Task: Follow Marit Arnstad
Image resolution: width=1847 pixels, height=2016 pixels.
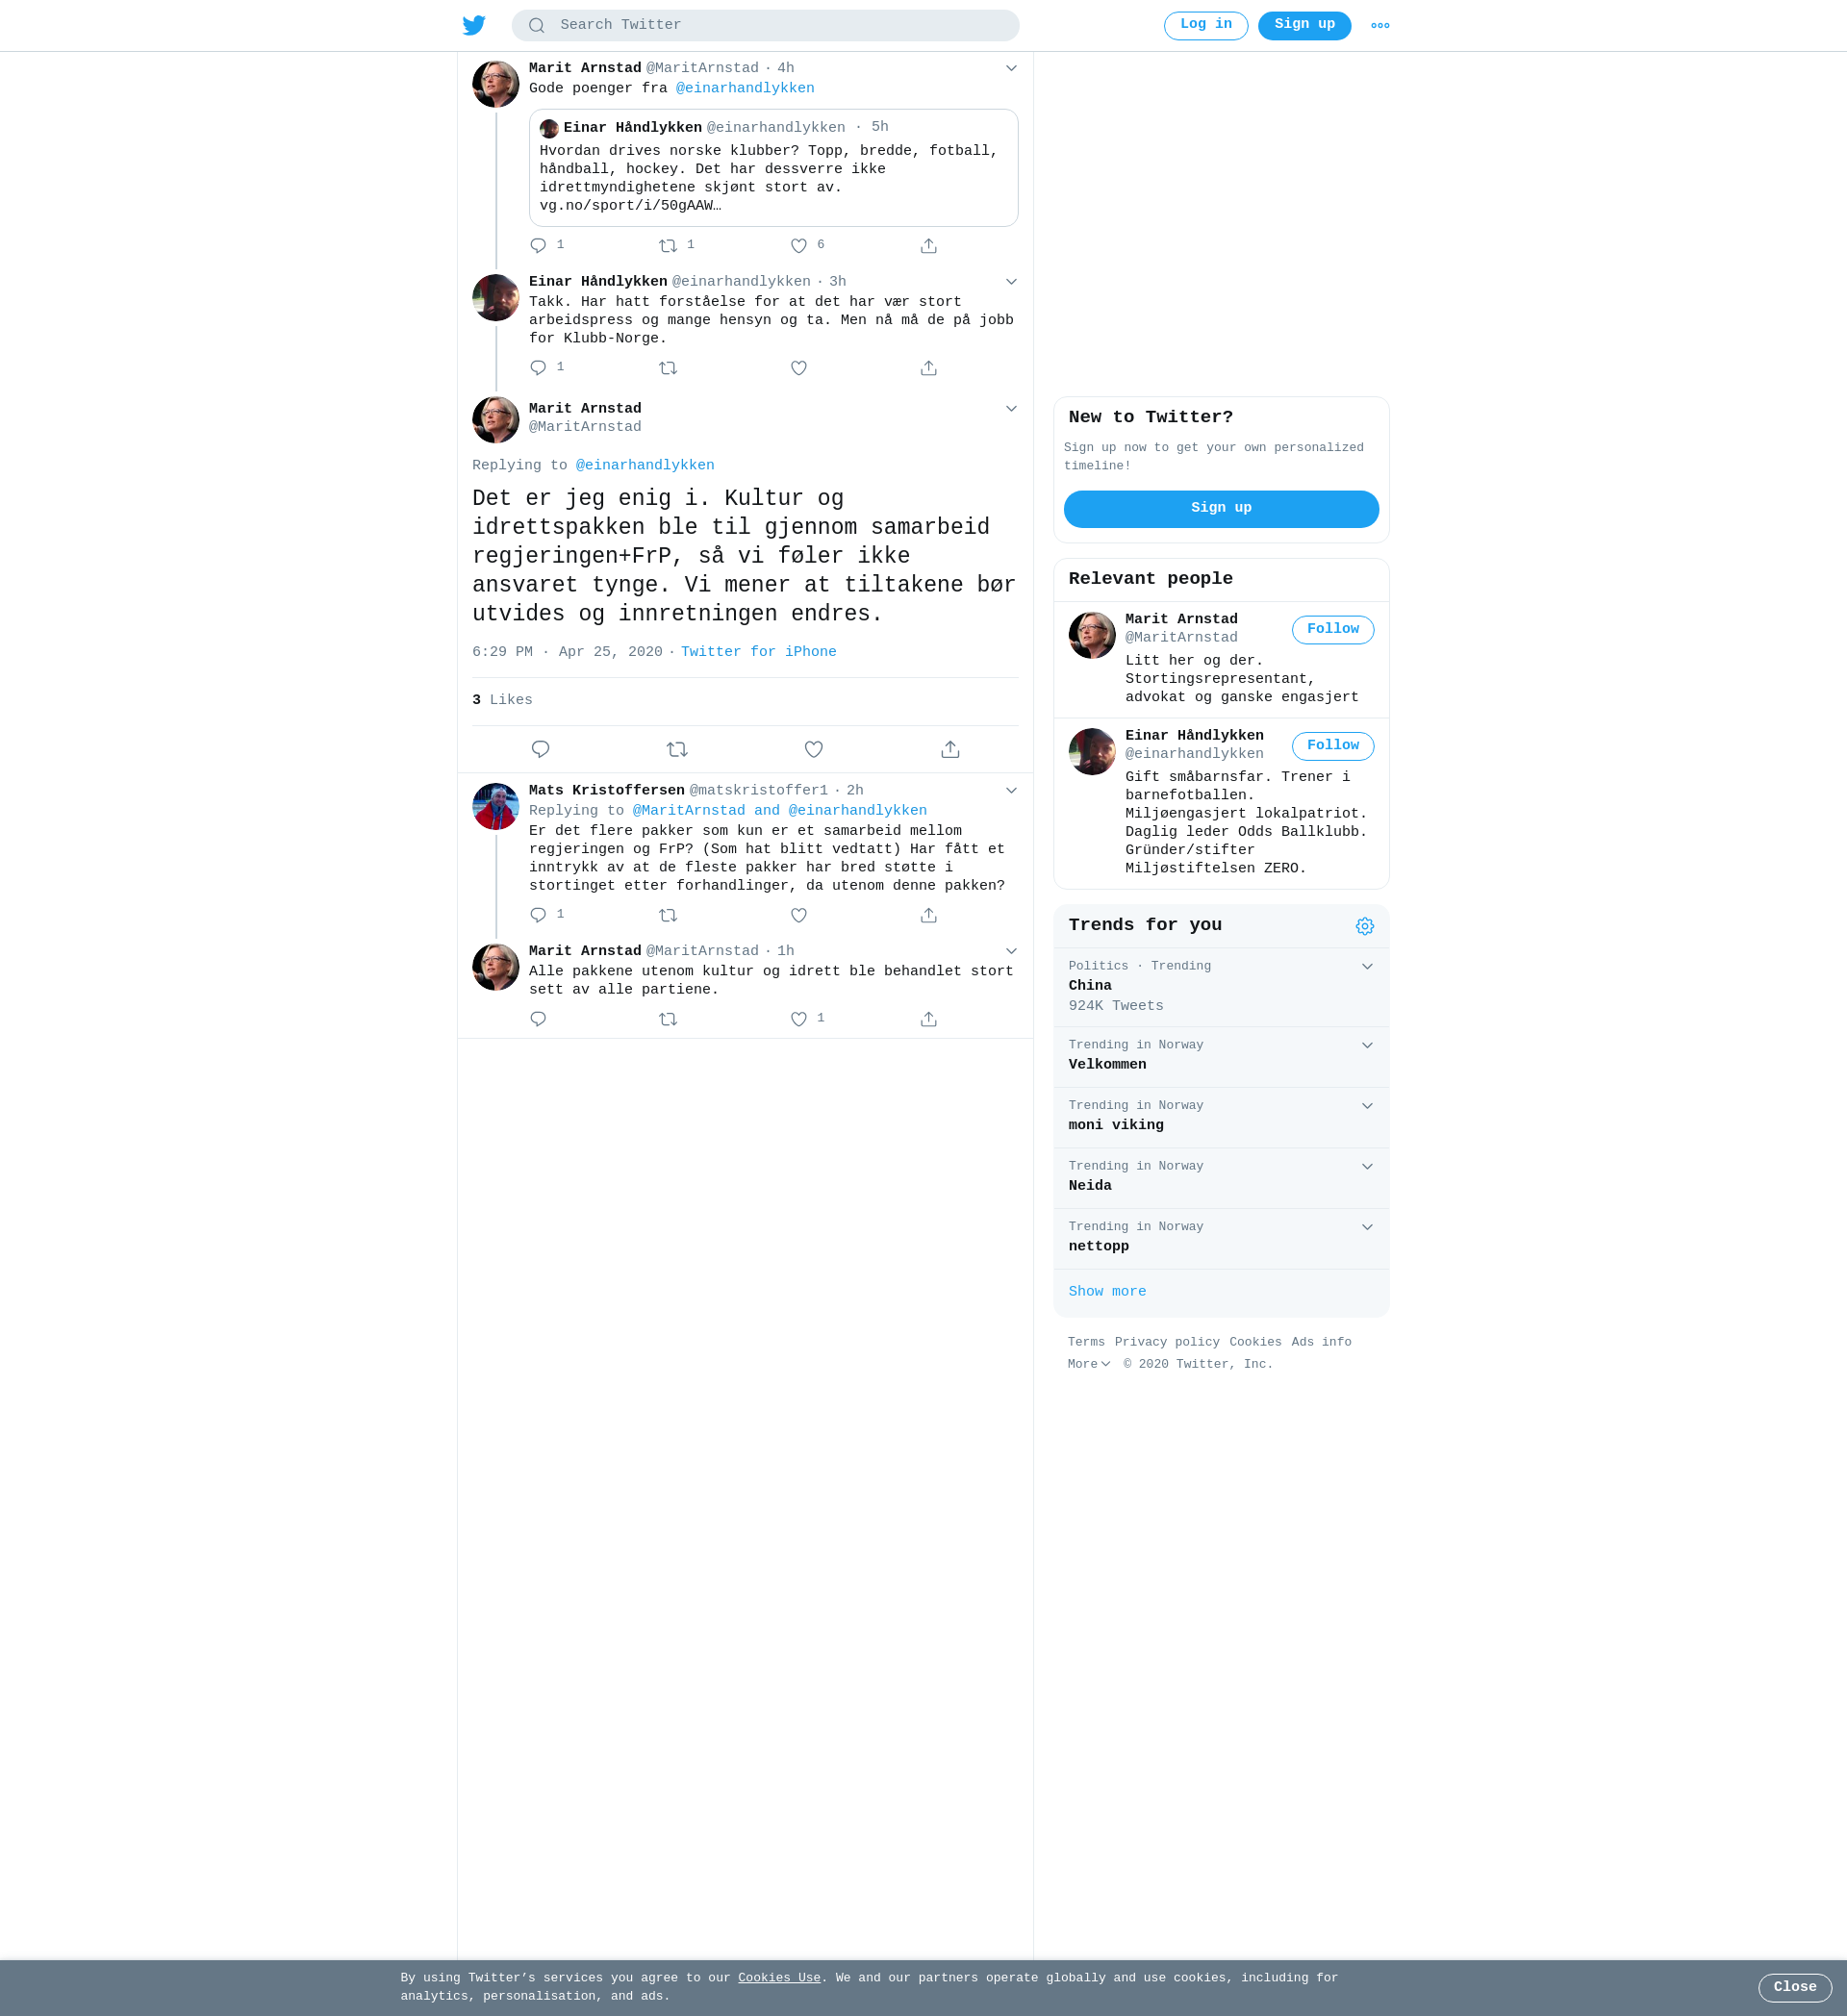Action: click(1332, 630)
